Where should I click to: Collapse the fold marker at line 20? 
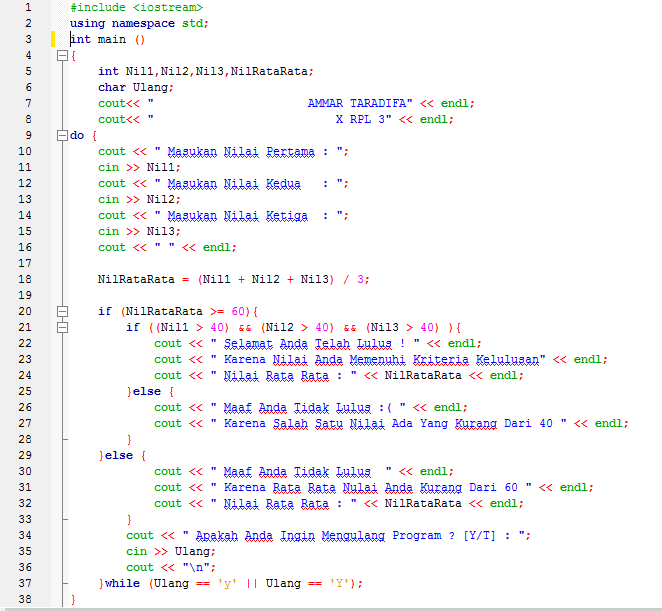click(62, 312)
